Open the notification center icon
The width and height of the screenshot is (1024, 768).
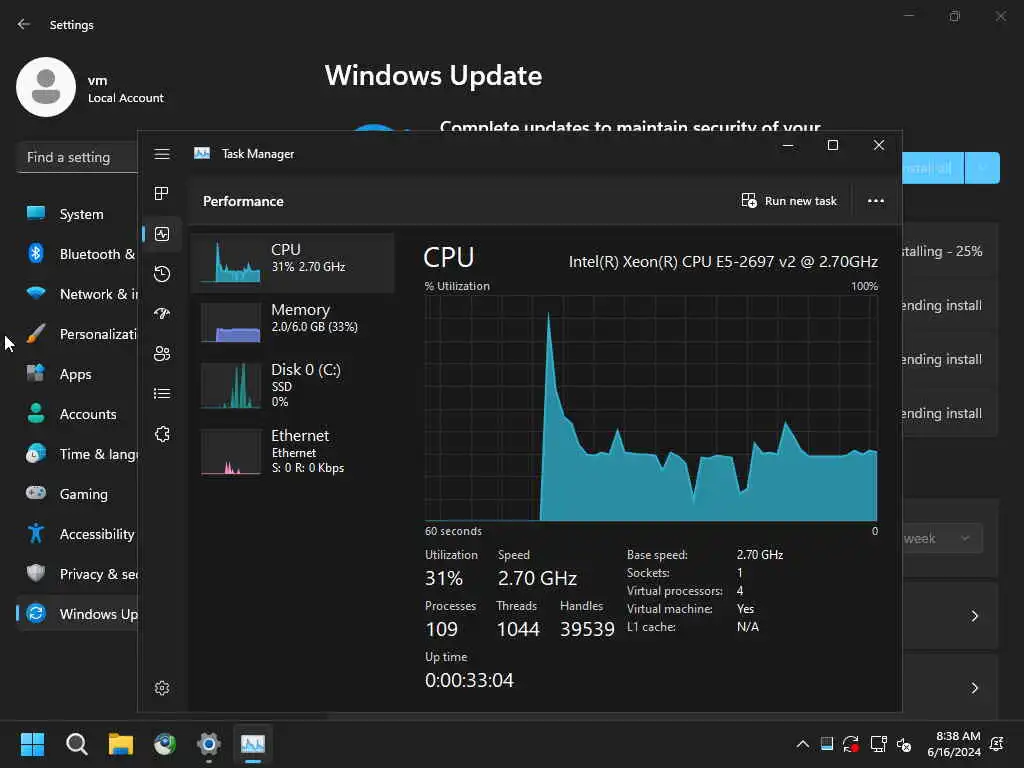[x=997, y=744]
